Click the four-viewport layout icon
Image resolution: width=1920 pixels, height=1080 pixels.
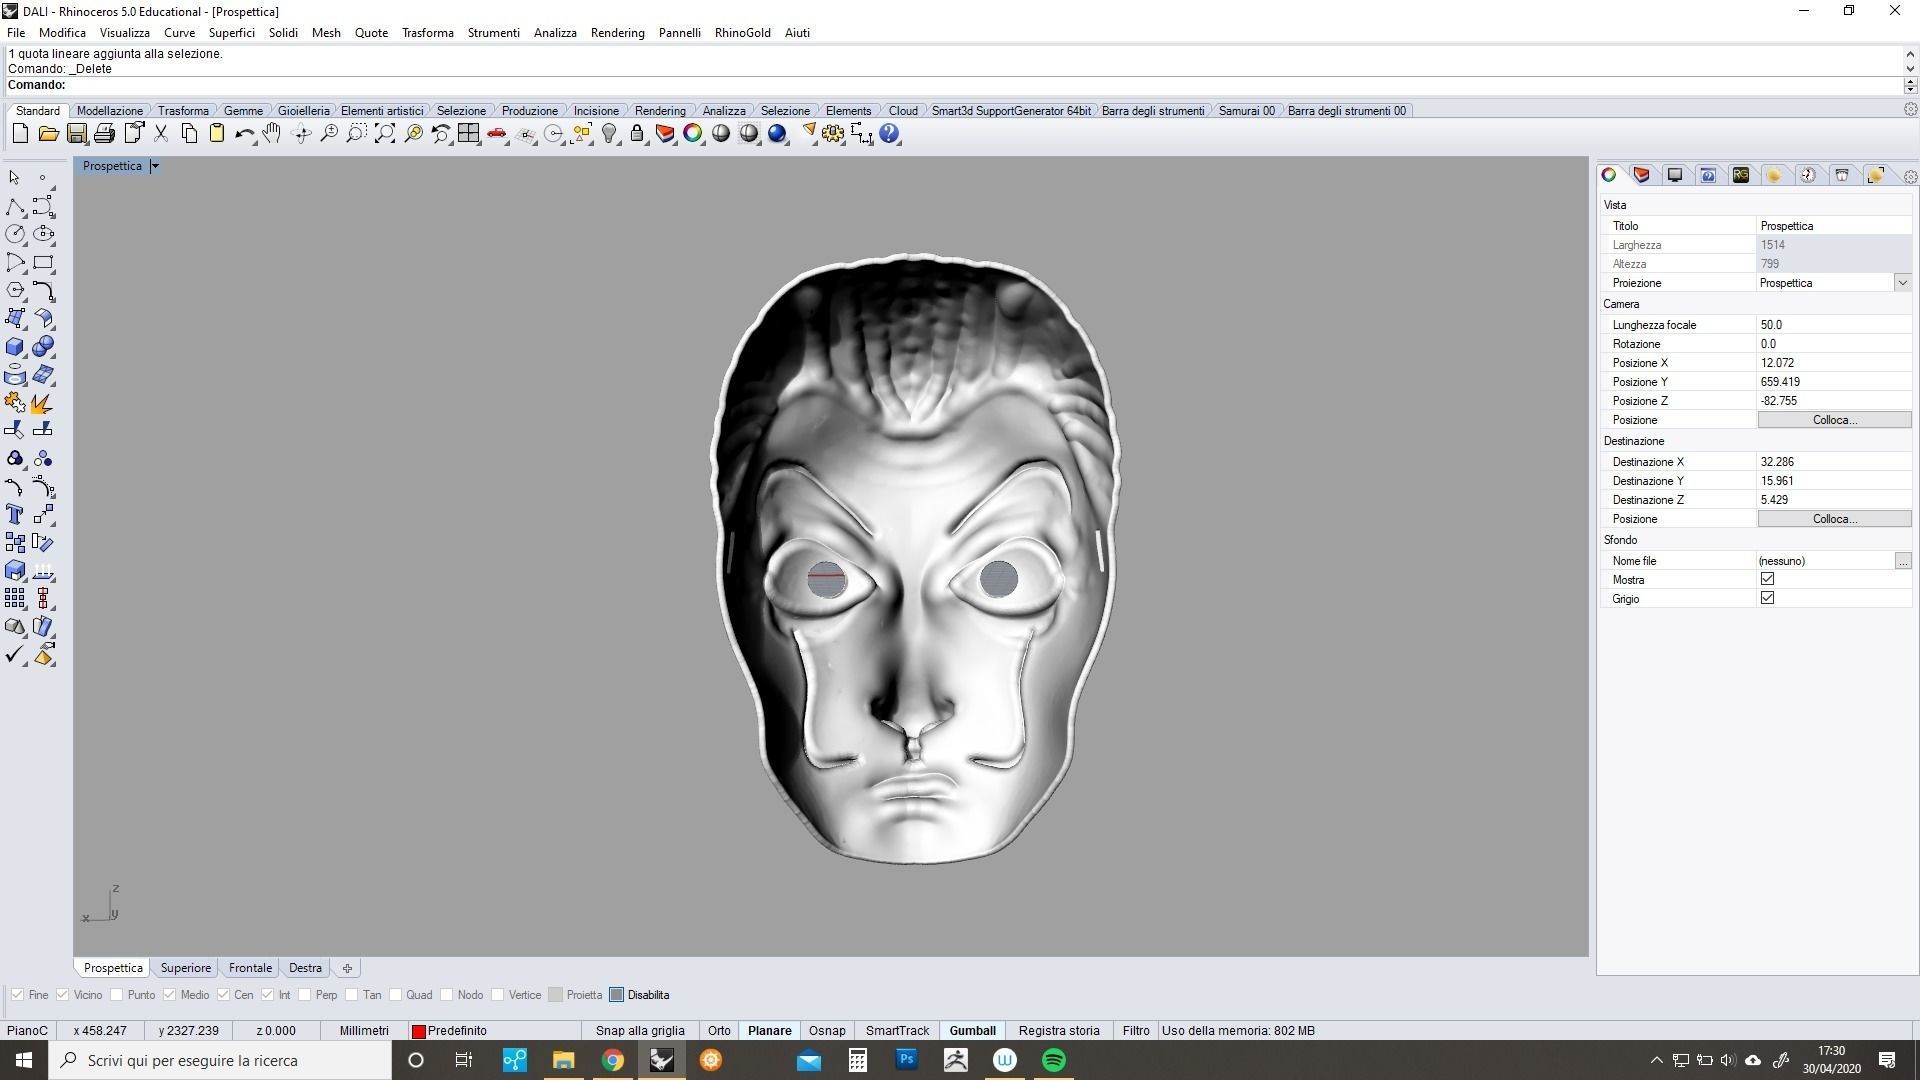[x=469, y=134]
